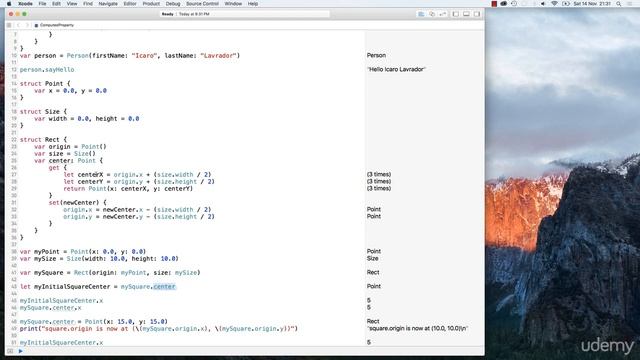Image resolution: width=640 pixels, height=360 pixels.
Task: Run the playground with play button
Action: coord(20,351)
